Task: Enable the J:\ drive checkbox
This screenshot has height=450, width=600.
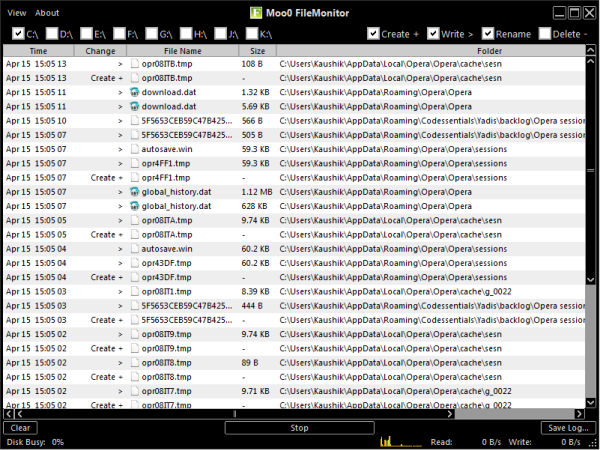Action: tap(220, 34)
